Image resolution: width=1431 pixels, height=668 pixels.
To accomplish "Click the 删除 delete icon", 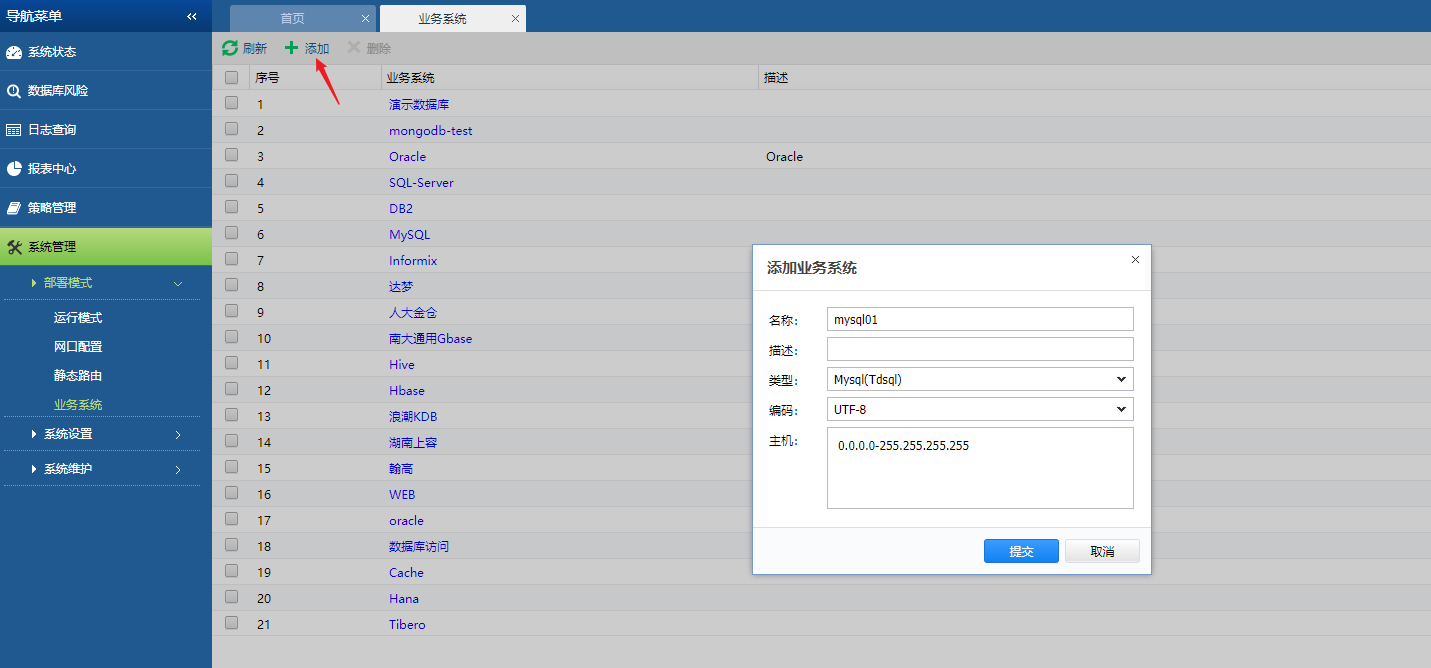I will point(352,47).
